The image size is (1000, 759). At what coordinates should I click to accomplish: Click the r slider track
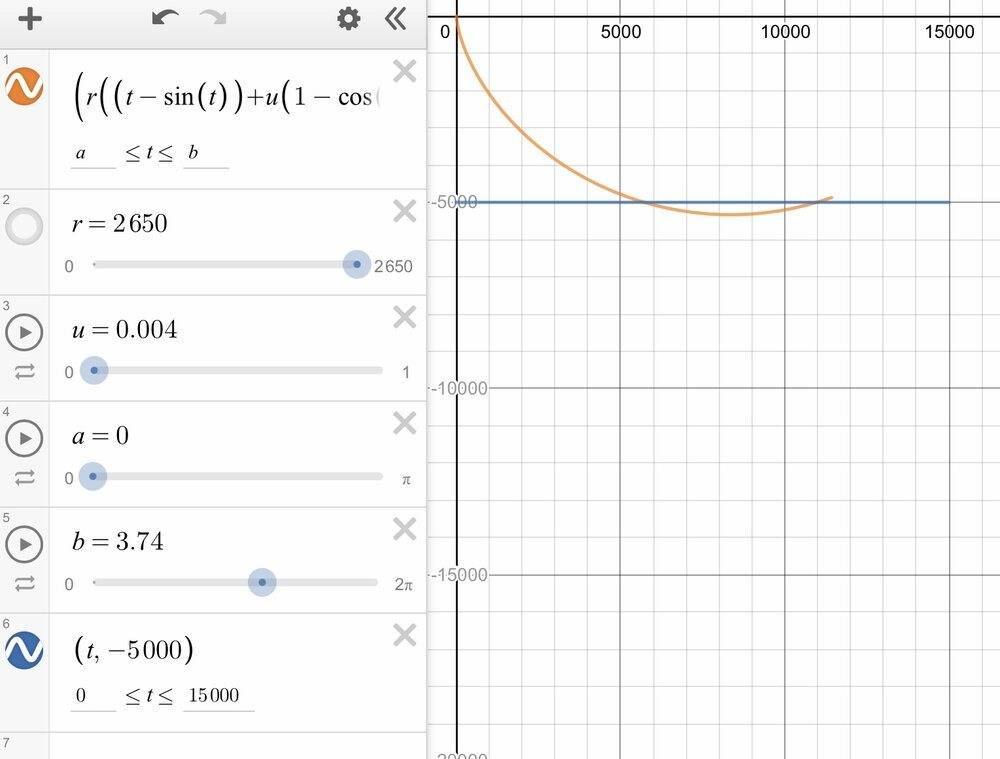(x=223, y=264)
